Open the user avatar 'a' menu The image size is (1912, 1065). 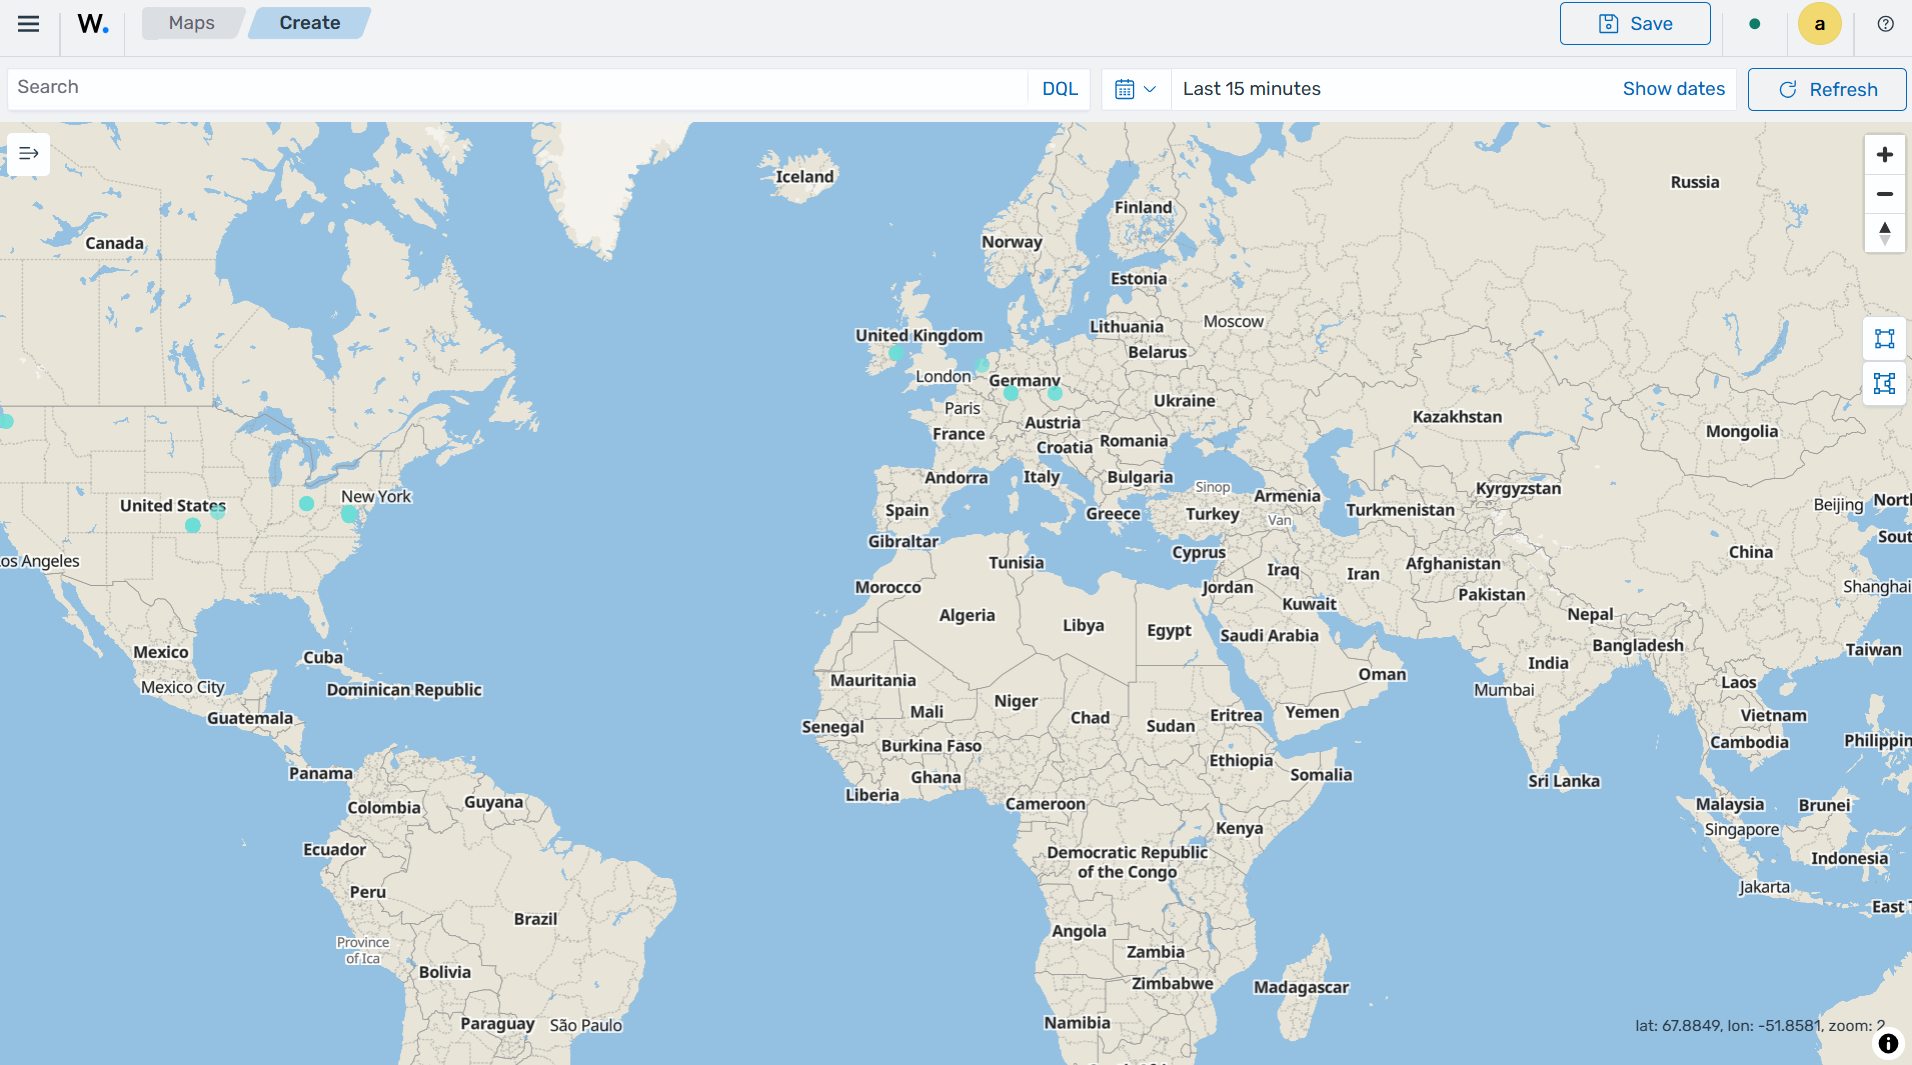(x=1819, y=24)
